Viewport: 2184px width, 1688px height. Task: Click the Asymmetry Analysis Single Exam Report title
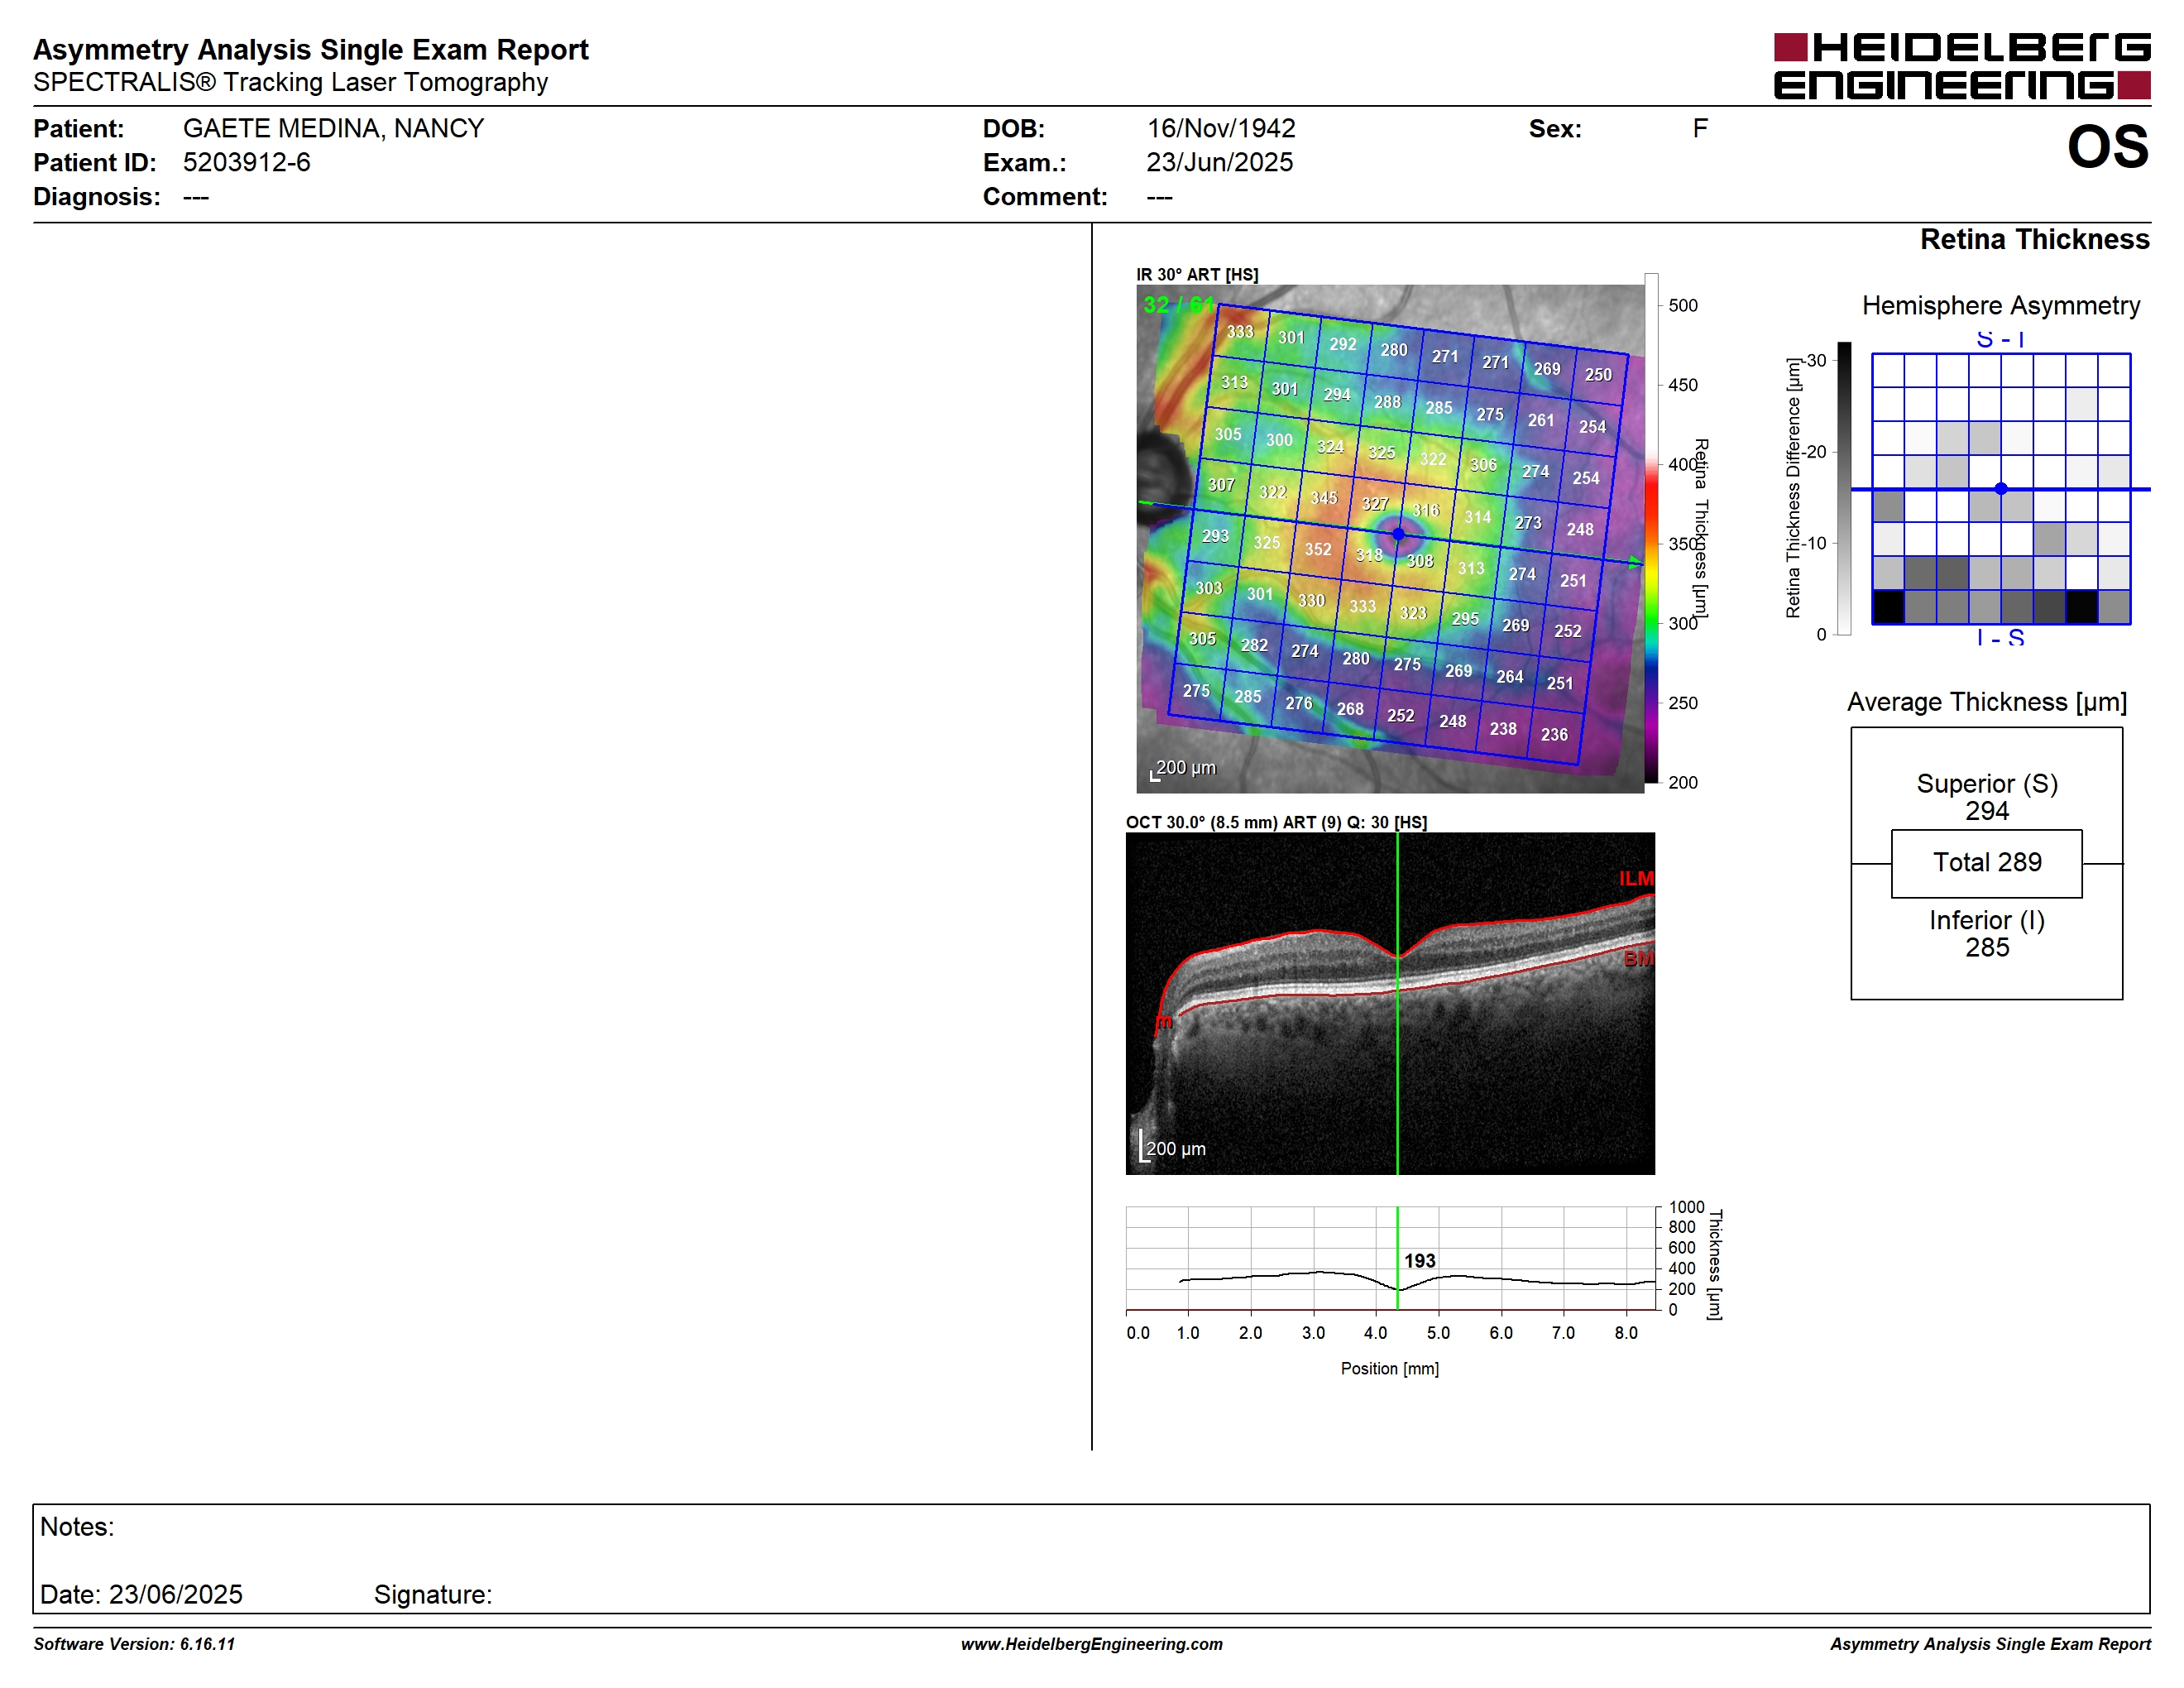311,50
